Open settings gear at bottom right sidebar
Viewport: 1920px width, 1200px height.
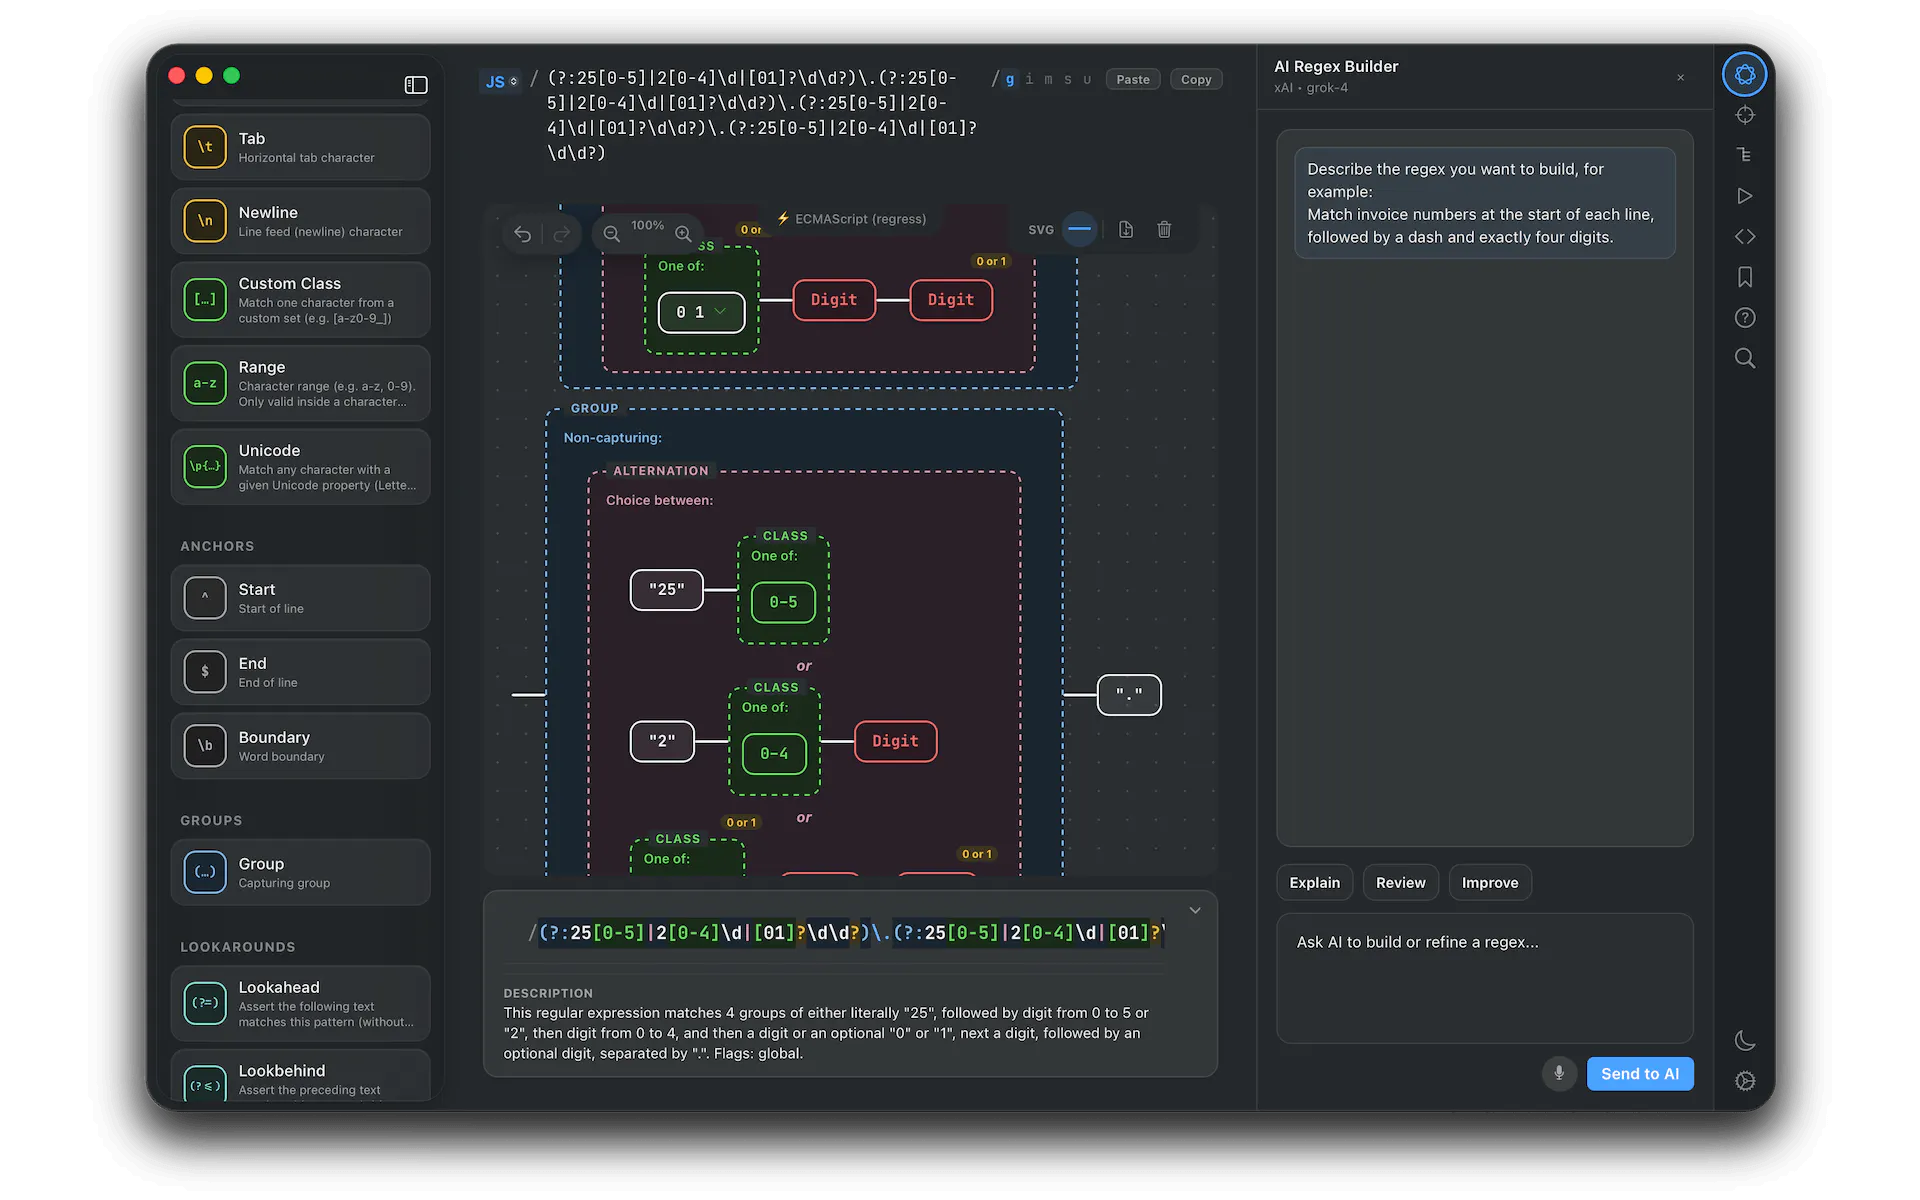click(x=1744, y=1081)
